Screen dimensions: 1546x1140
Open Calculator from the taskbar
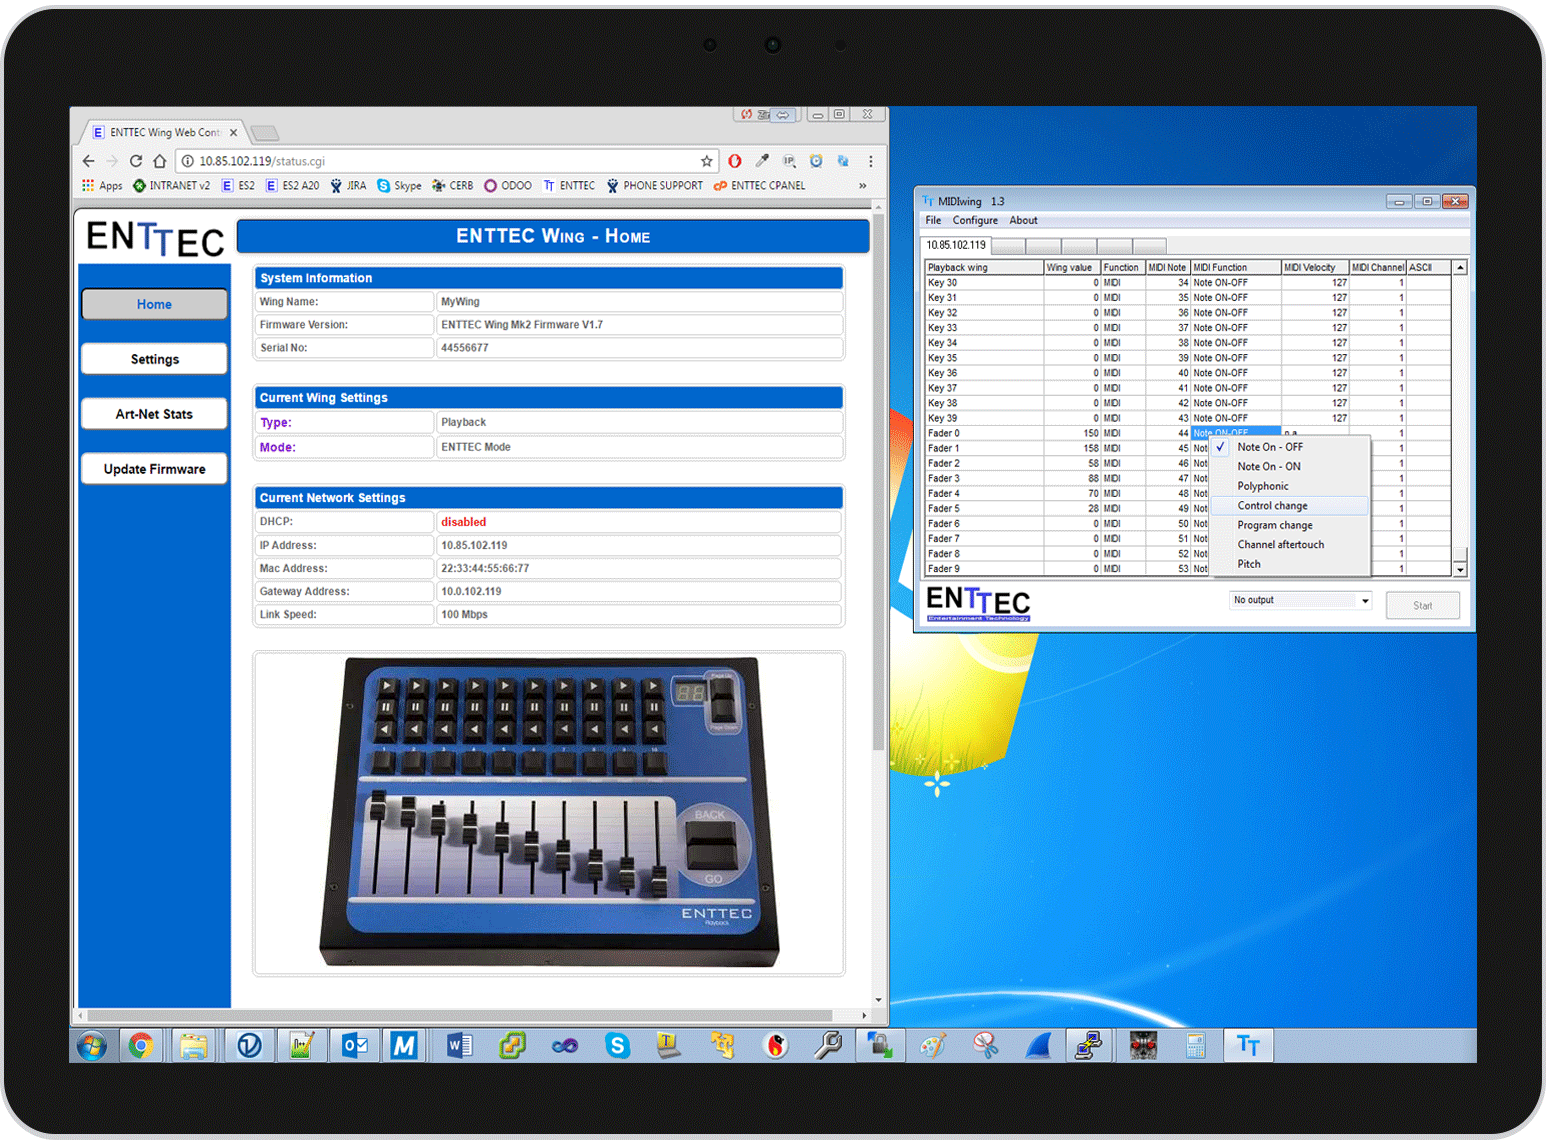1195,1046
